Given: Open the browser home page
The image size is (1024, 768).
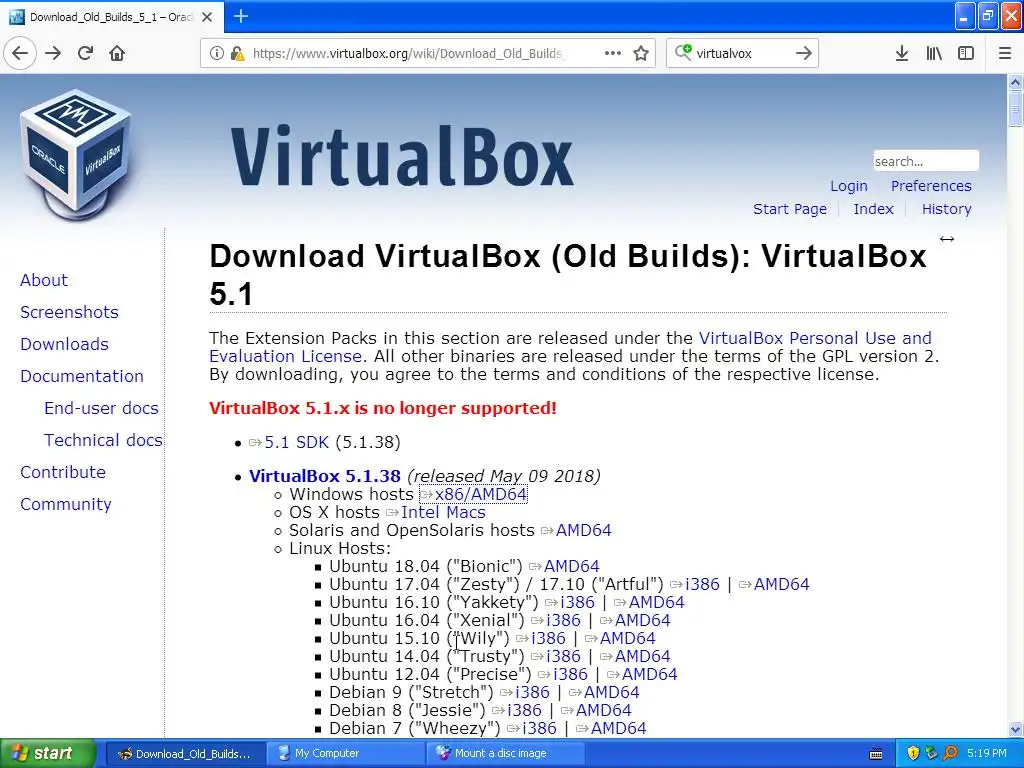Looking at the screenshot, I should click(x=117, y=53).
